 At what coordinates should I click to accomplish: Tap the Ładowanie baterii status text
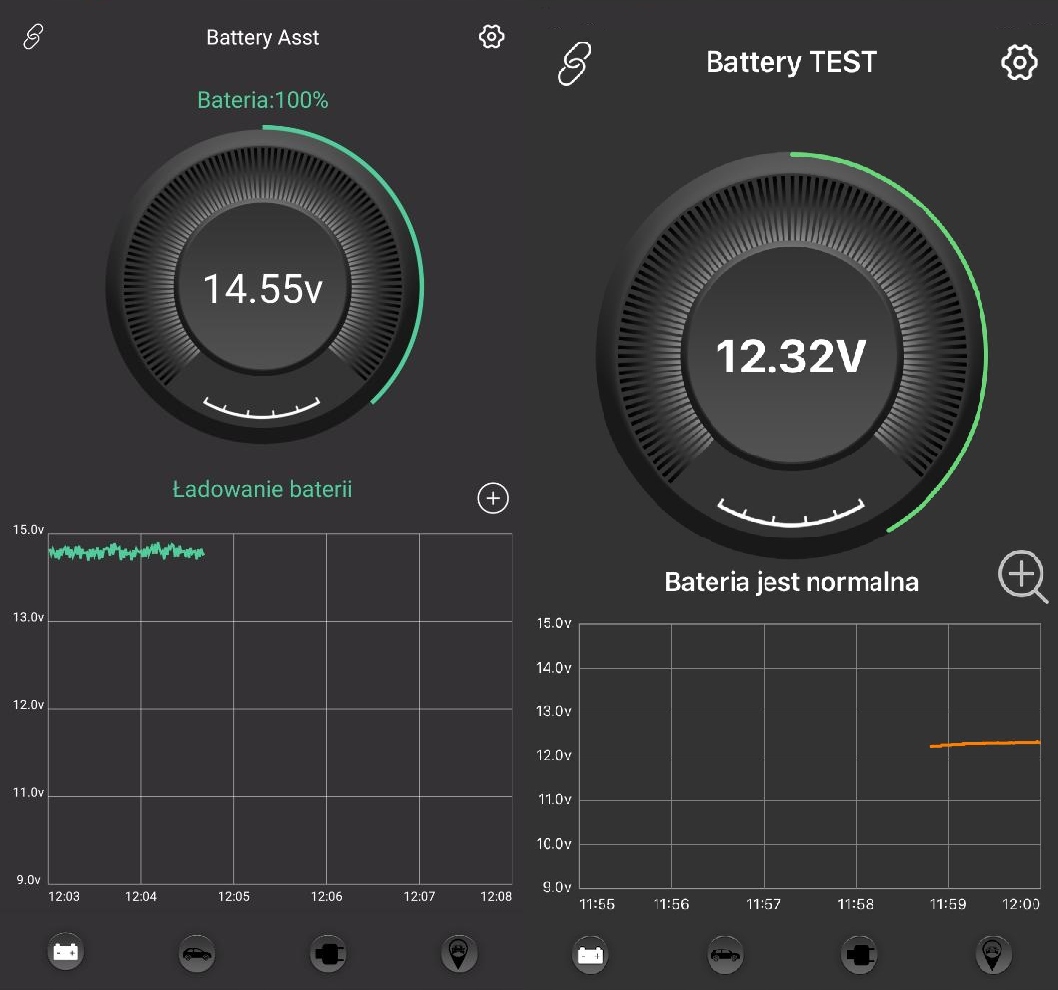click(x=262, y=489)
